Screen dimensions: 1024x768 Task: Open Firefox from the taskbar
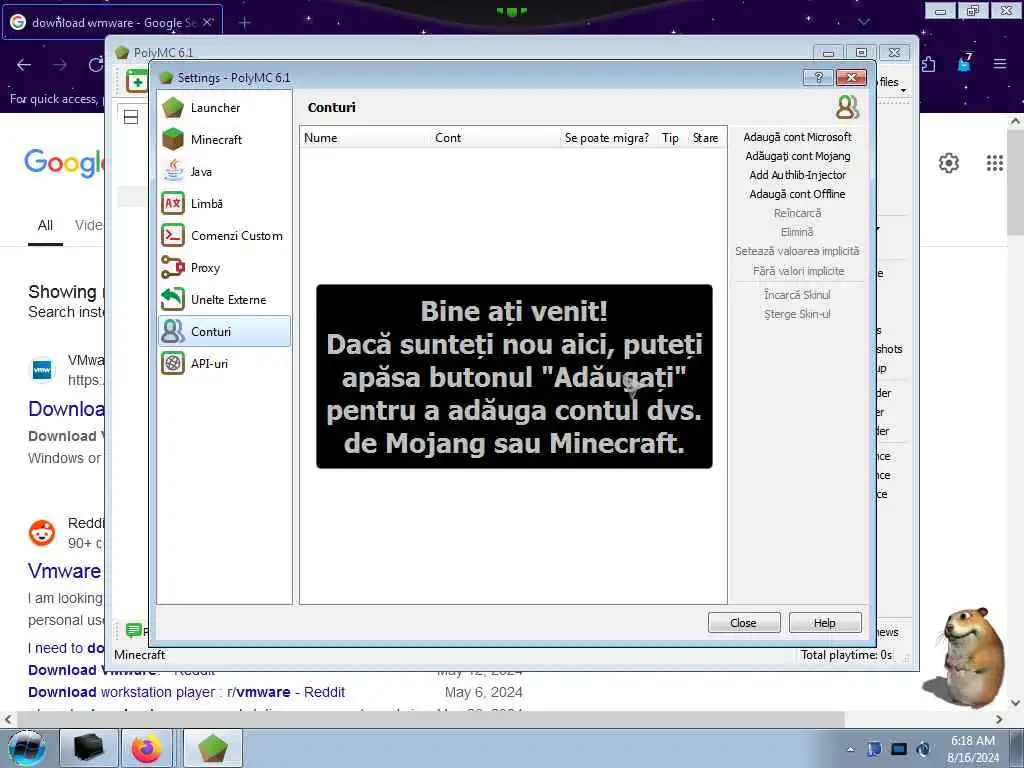[147, 748]
